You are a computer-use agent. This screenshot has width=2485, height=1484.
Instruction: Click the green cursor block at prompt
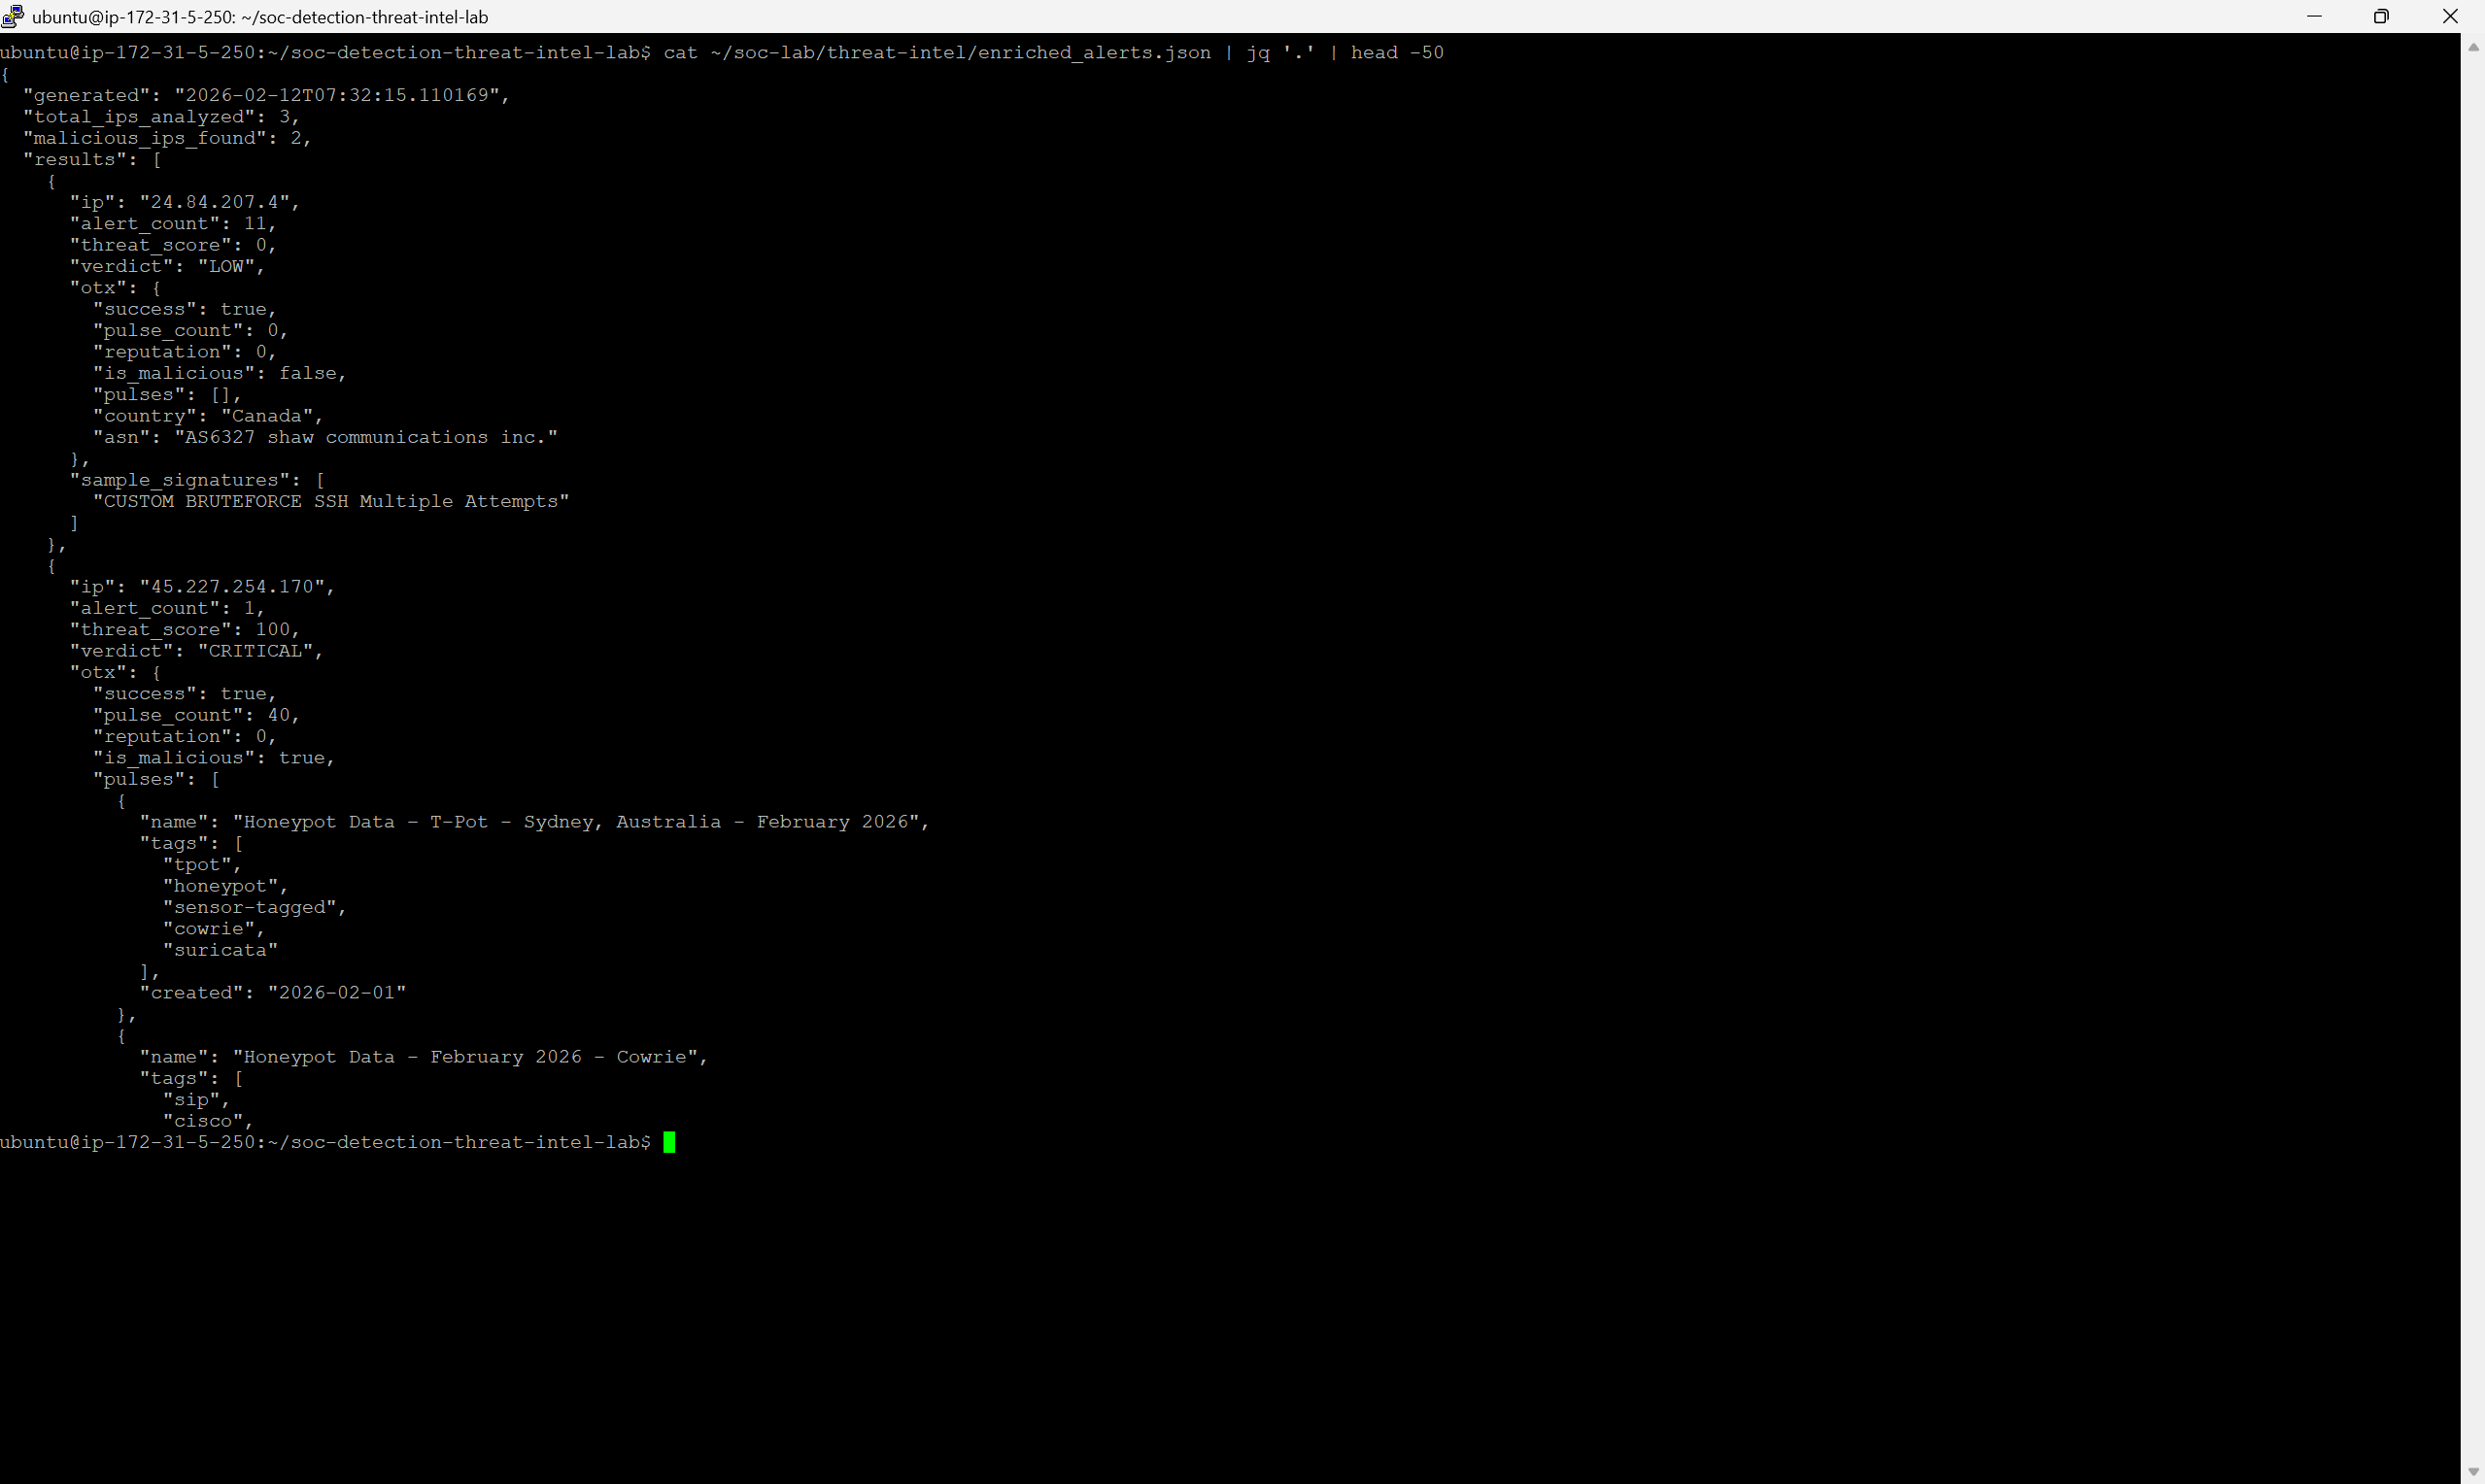pyautogui.click(x=669, y=1142)
